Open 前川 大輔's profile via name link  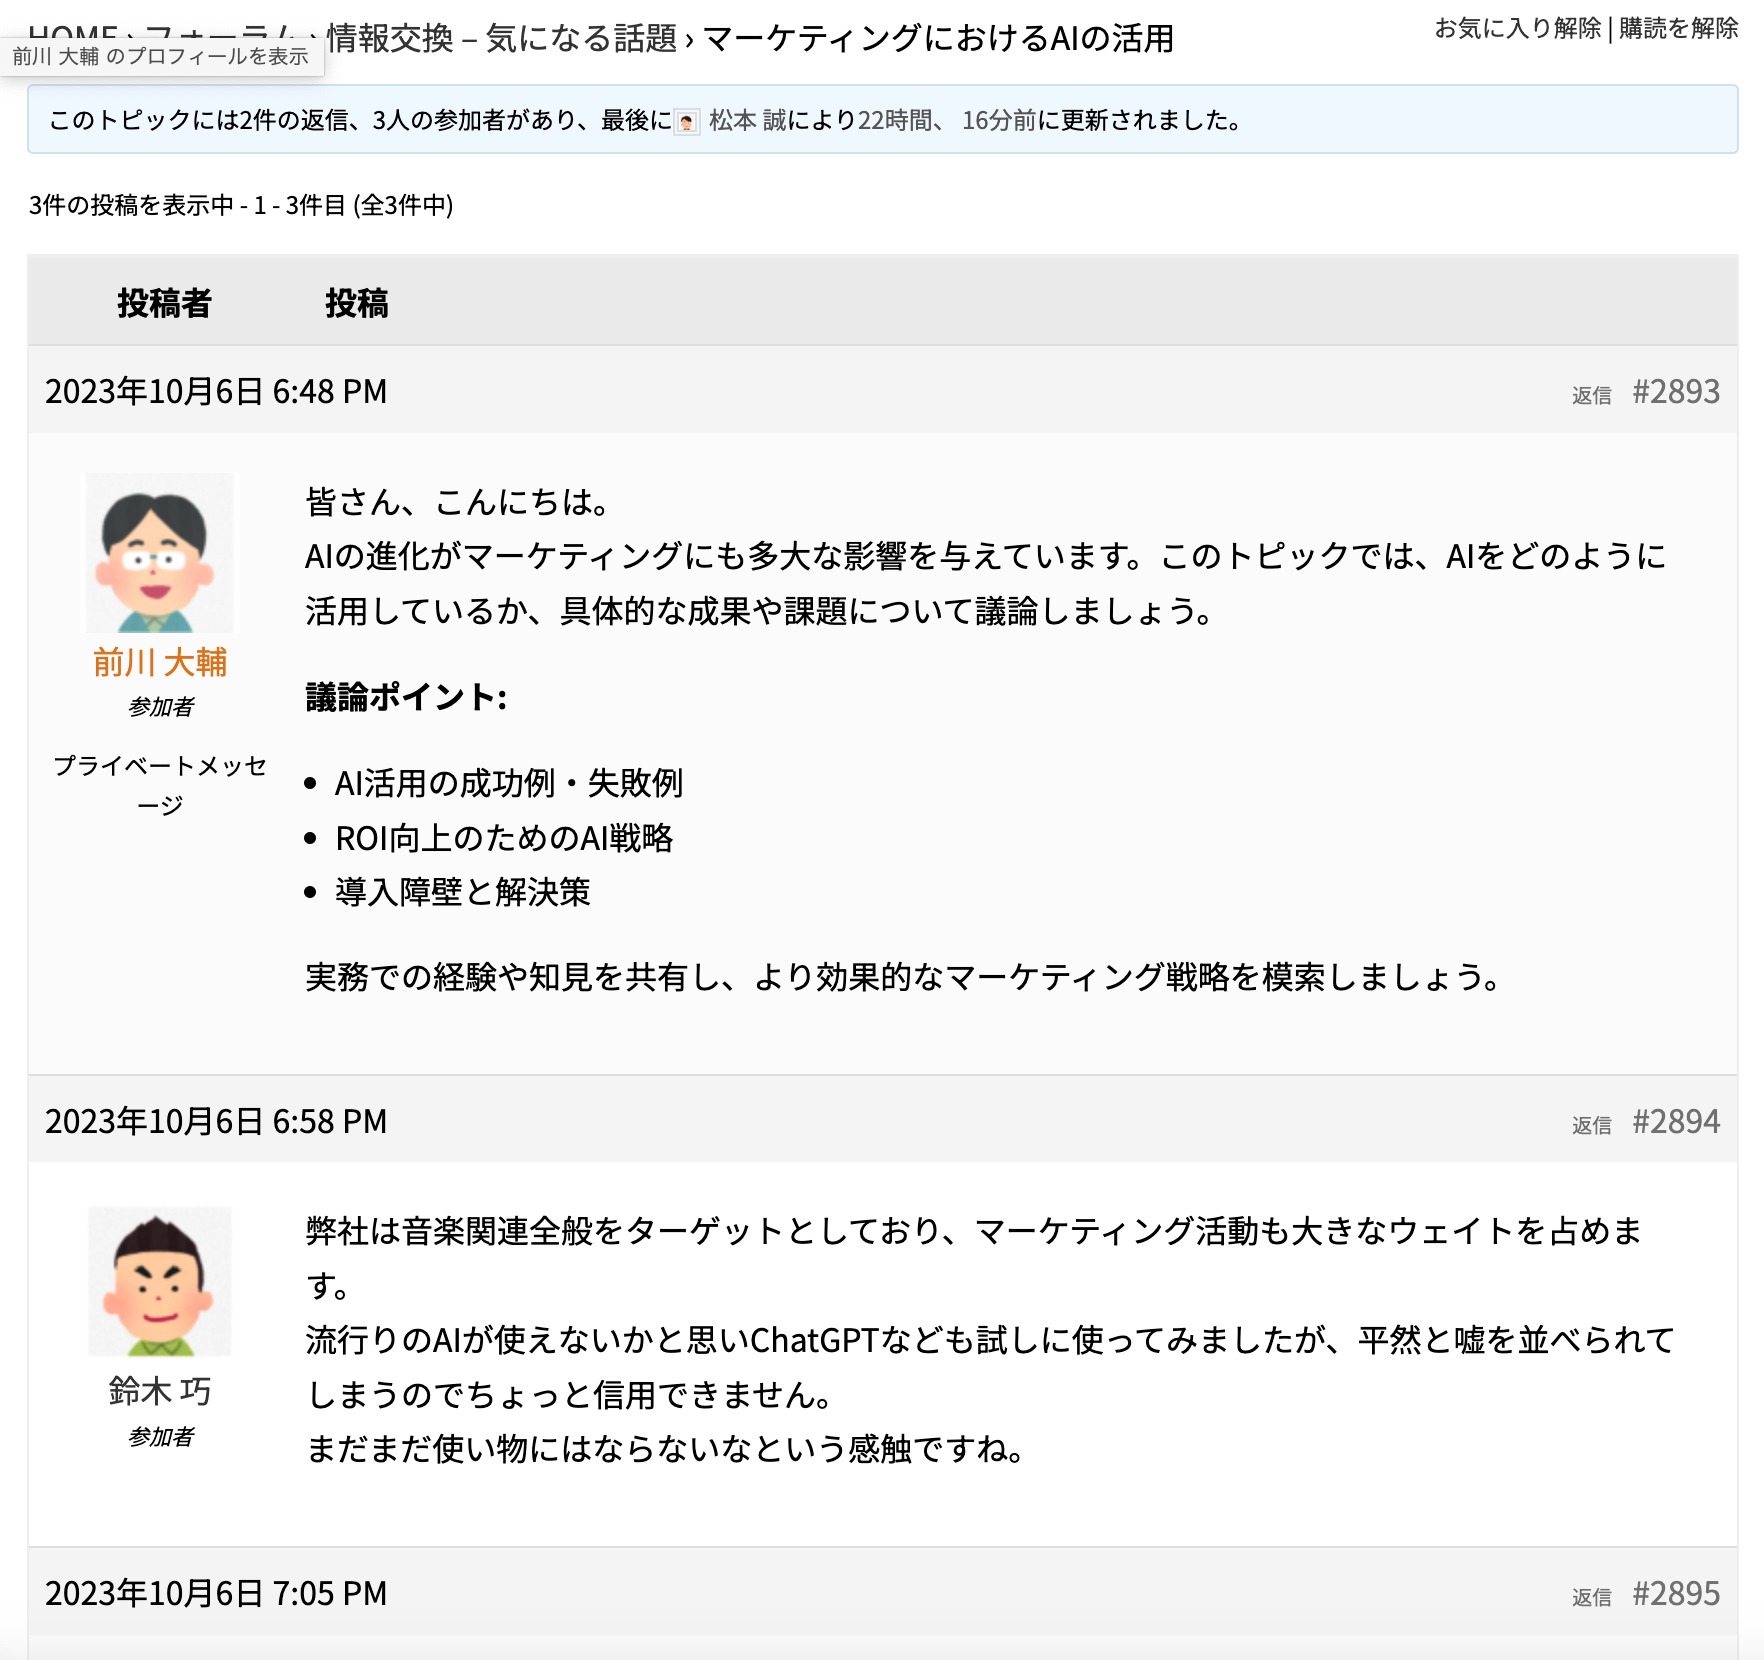pos(159,662)
